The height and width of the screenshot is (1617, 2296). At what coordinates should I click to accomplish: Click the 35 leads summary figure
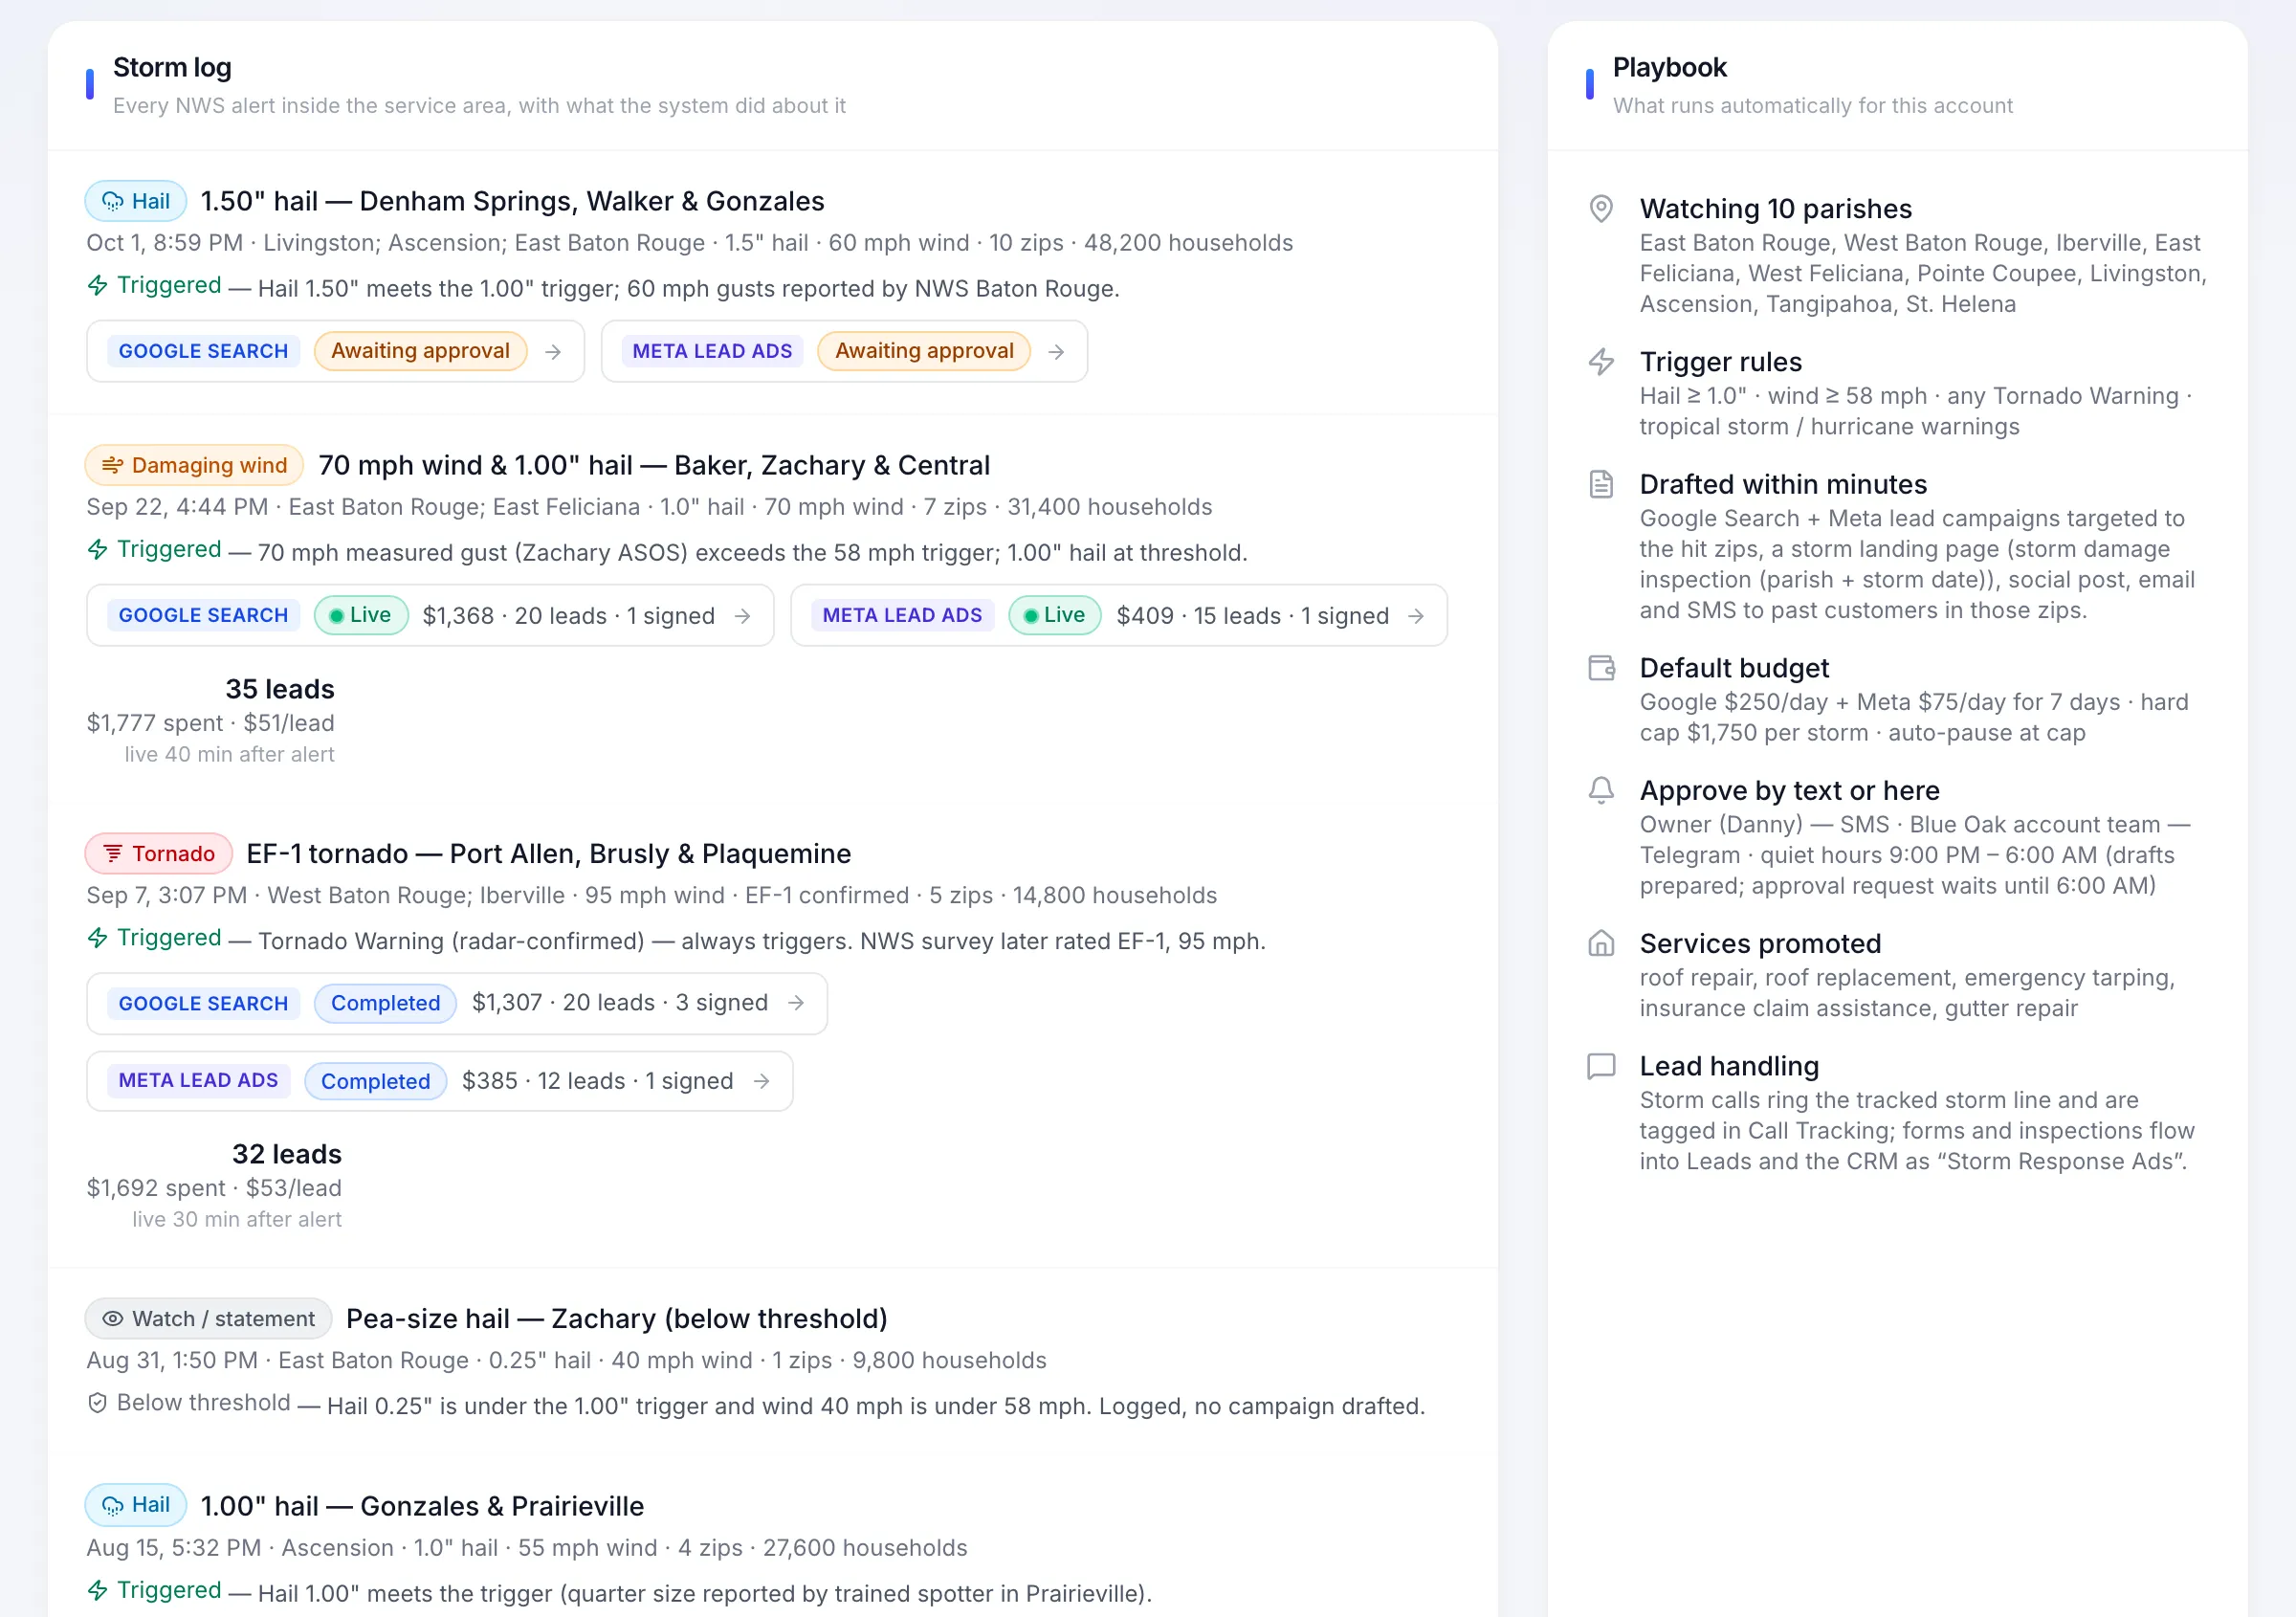point(280,689)
